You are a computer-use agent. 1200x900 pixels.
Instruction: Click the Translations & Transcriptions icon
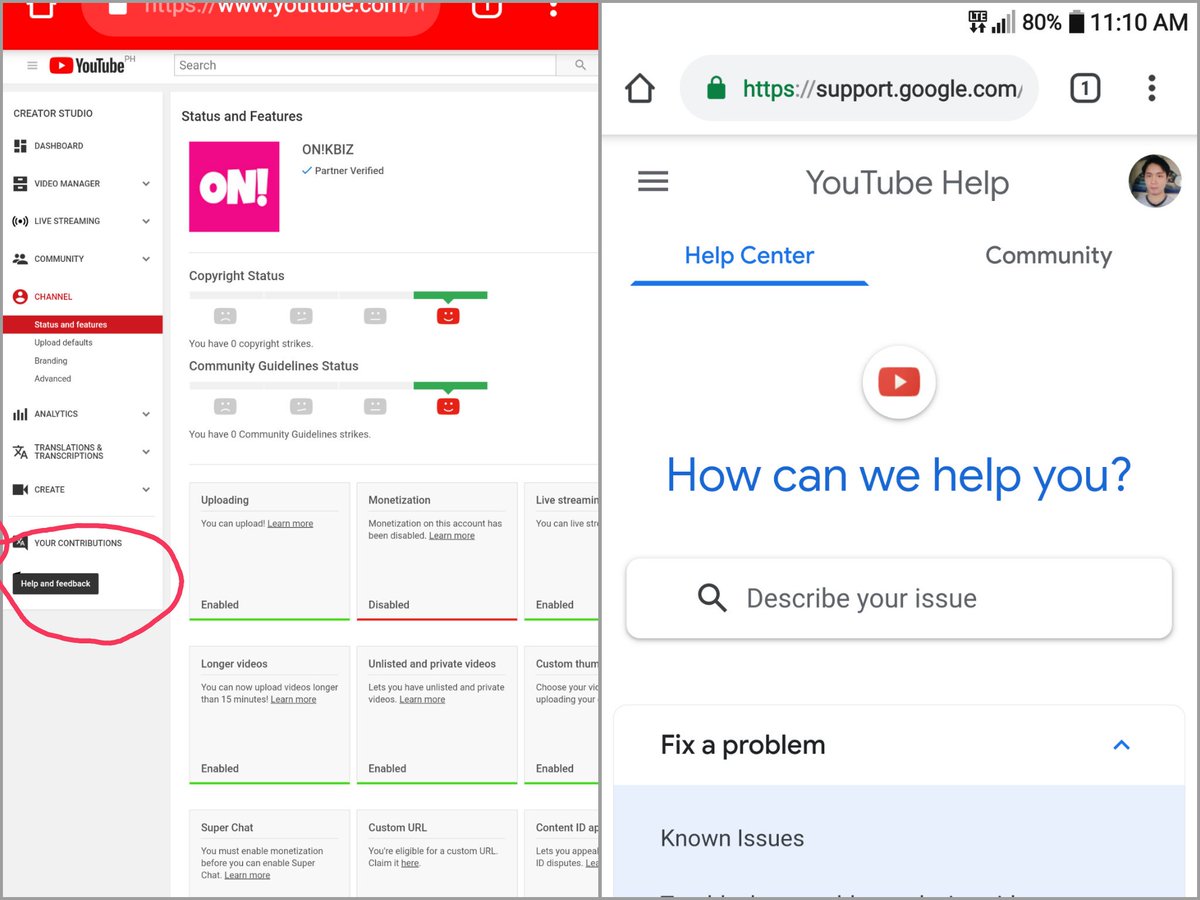(x=20, y=452)
